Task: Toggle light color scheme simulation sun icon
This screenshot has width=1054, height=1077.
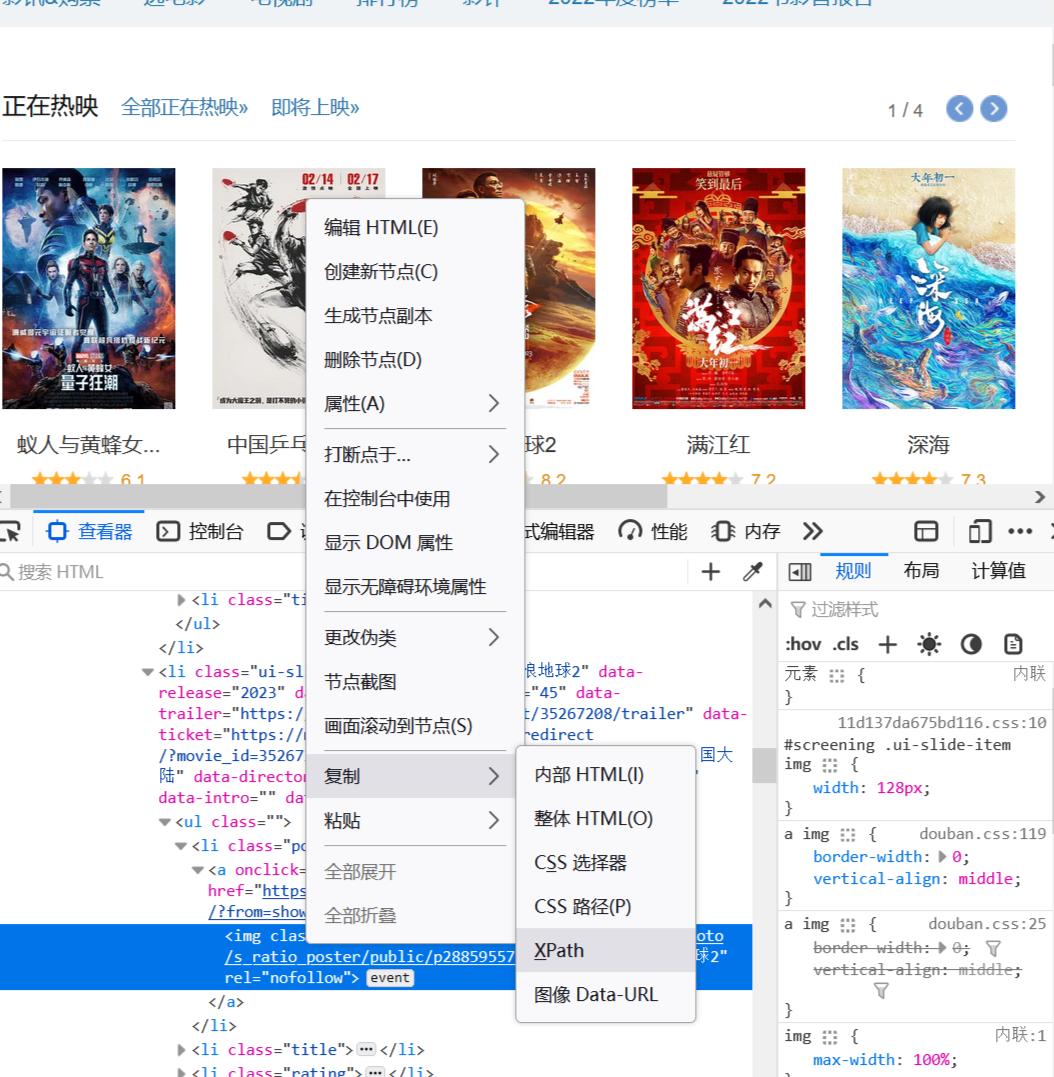Action: [929, 644]
